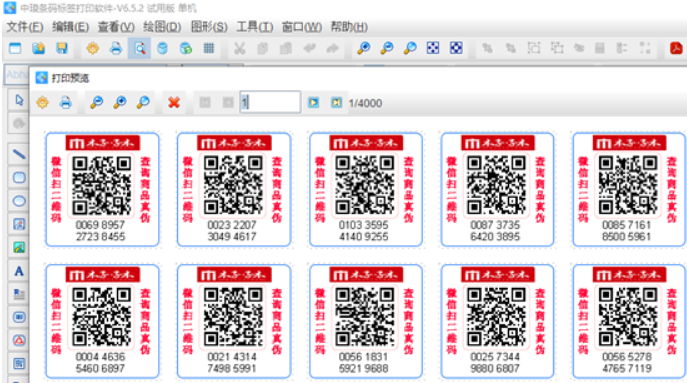This screenshot has width=687, height=383.
Task: Click the redo arrow icon
Action: (x=333, y=48)
